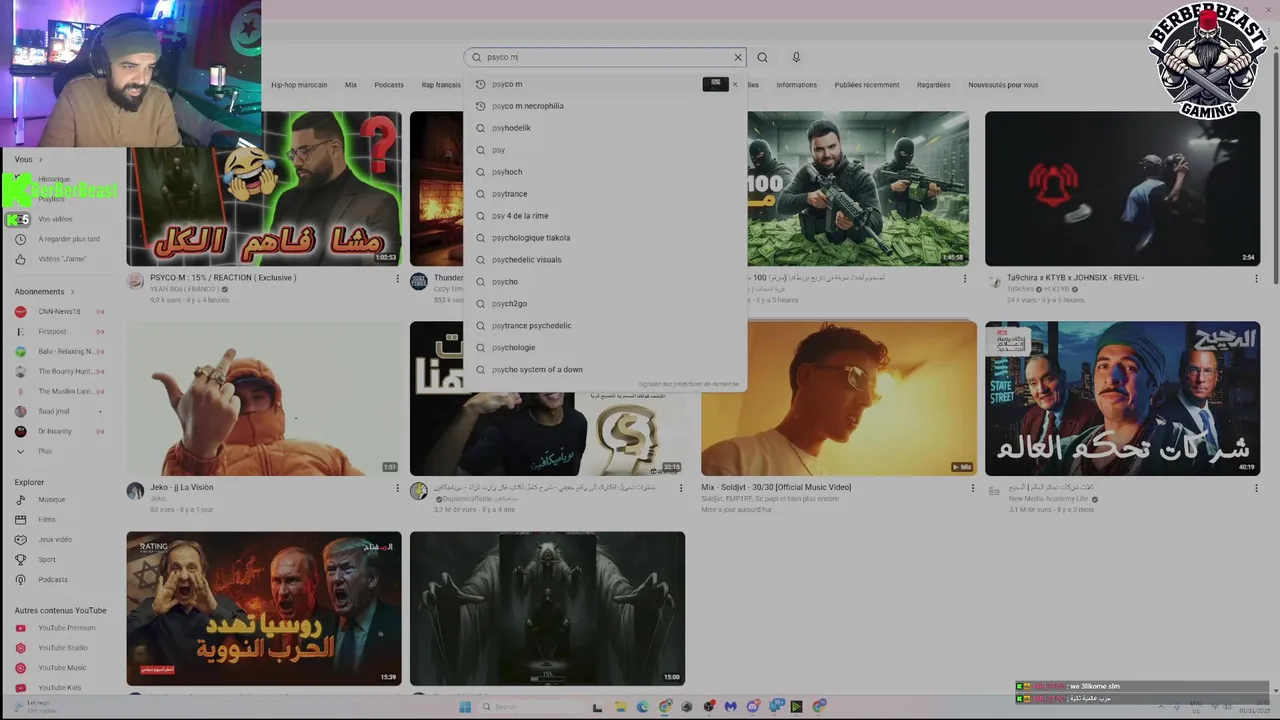
Task: Open more options for PSYCO-M 15% REACTION video
Action: [397, 279]
